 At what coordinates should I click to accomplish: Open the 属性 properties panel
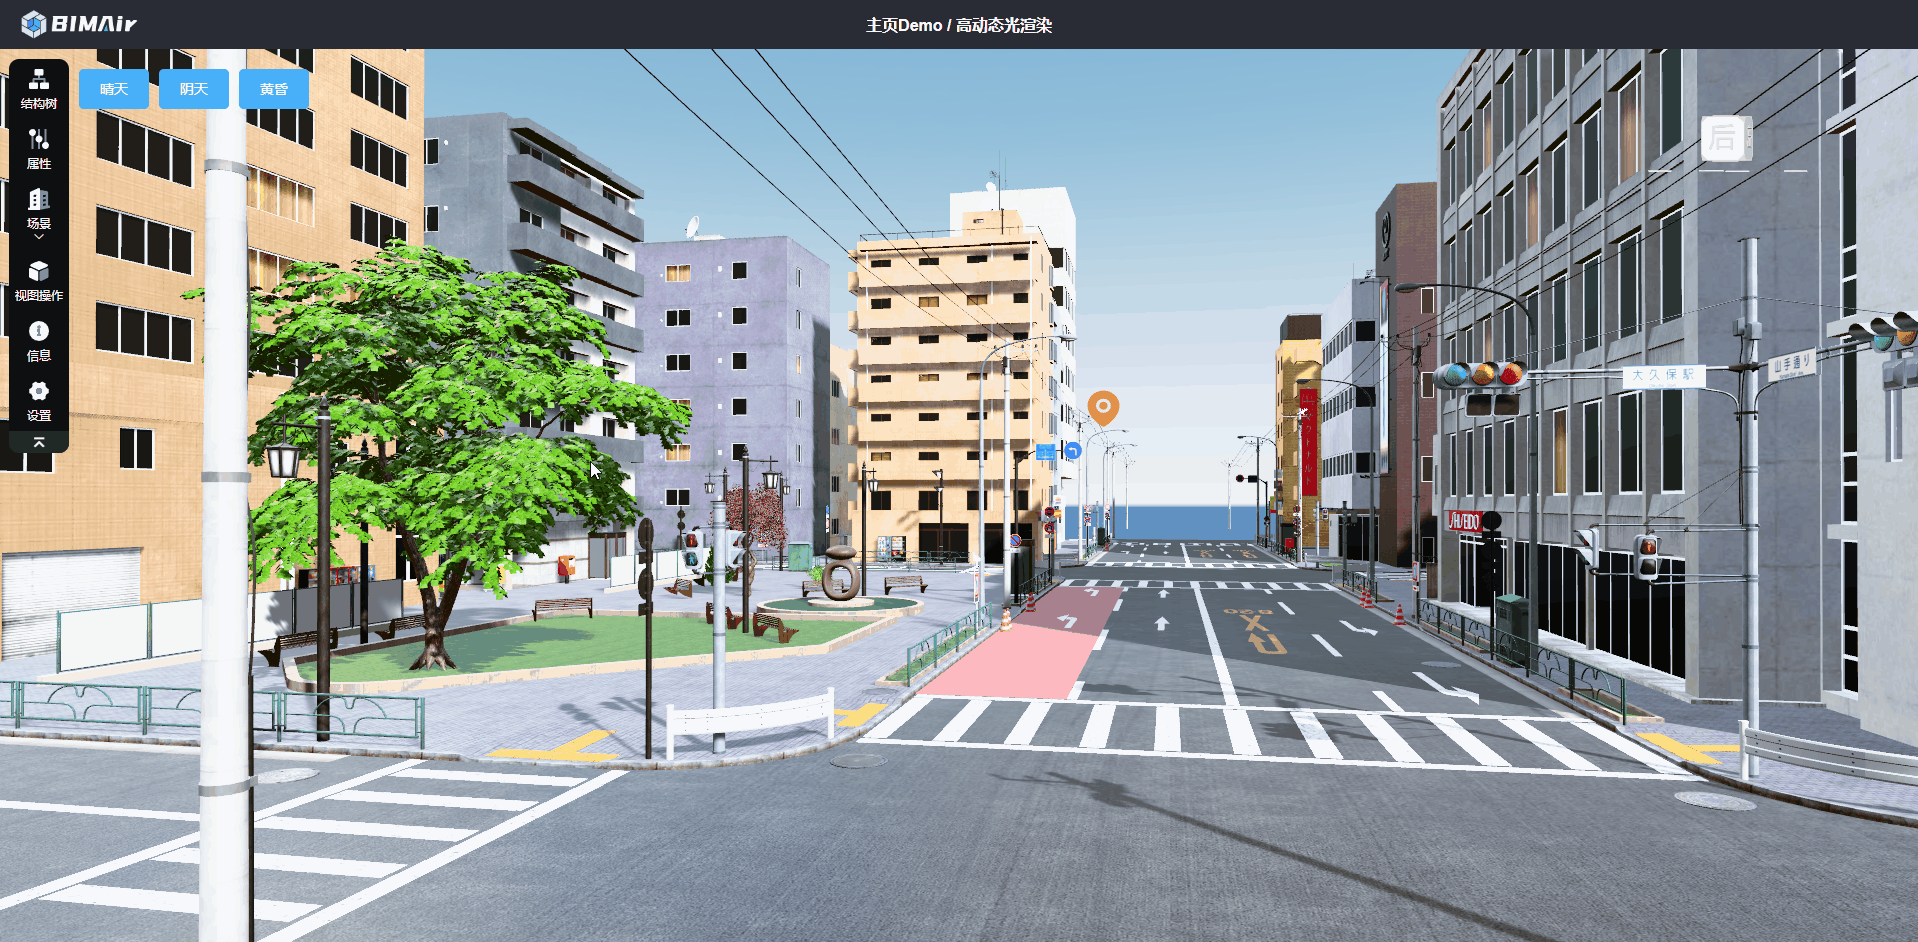tap(38, 149)
